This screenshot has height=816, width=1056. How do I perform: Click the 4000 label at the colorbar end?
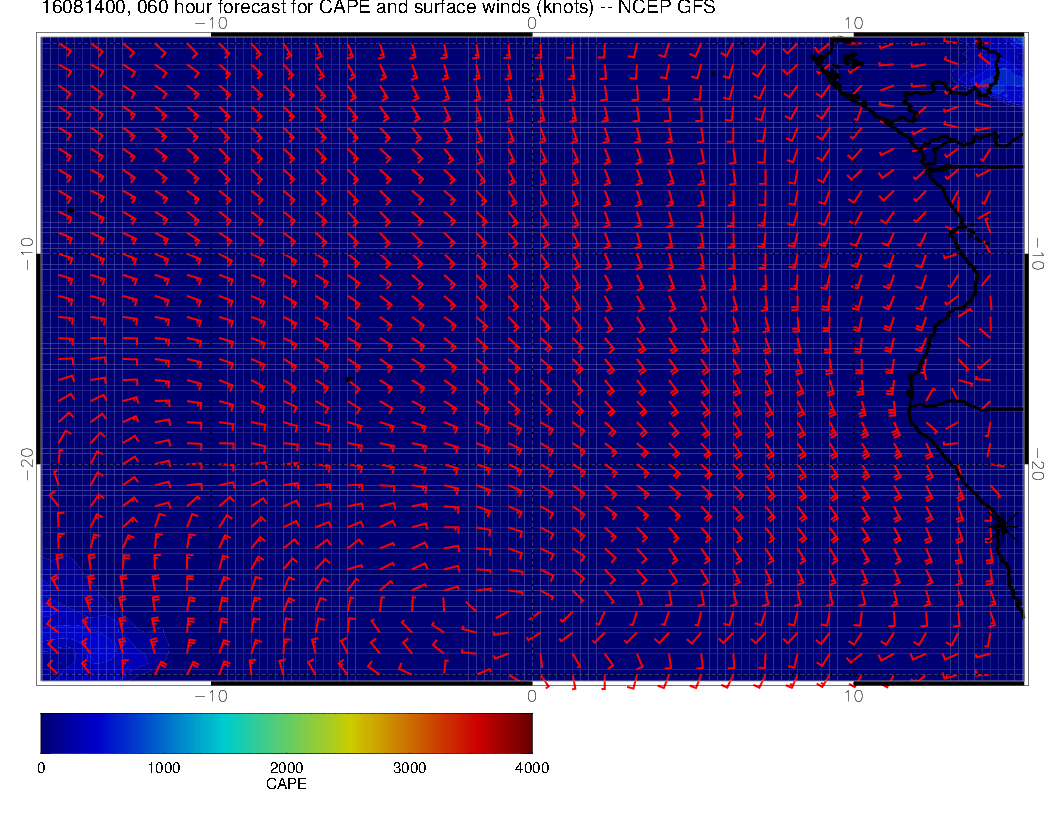[531, 768]
